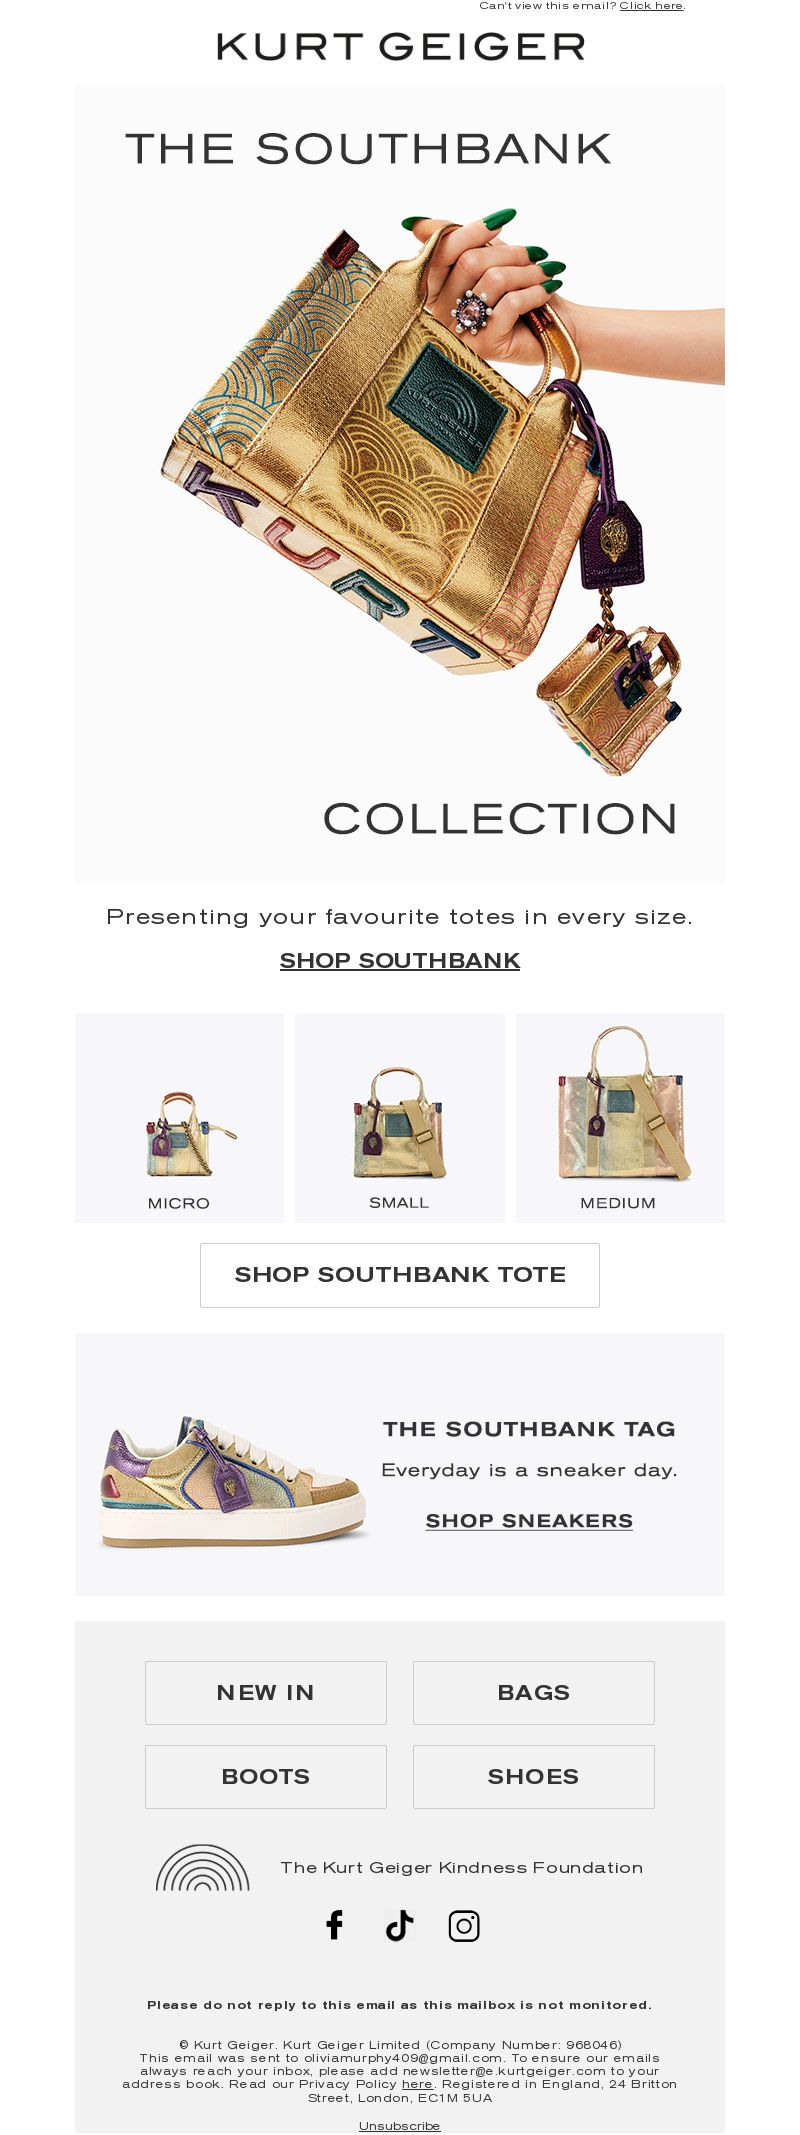Screen dimensions: 800x2135
Task: Click the Southbank Tag sneaker image
Action: (x=233, y=1482)
